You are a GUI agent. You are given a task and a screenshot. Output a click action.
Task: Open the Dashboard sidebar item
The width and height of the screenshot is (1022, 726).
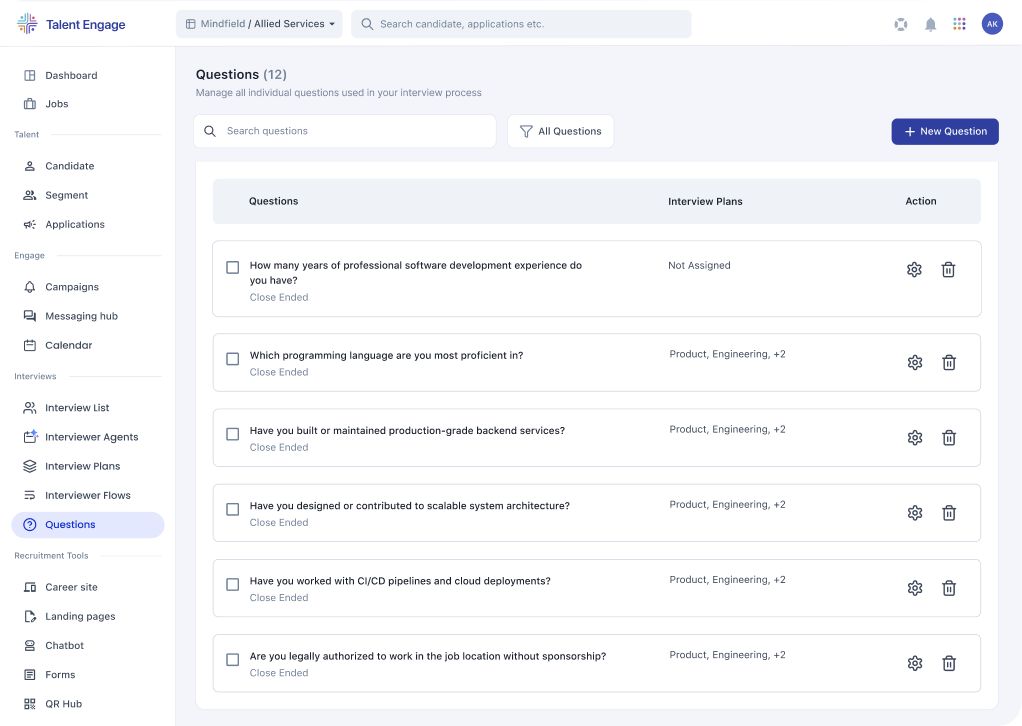(x=71, y=75)
